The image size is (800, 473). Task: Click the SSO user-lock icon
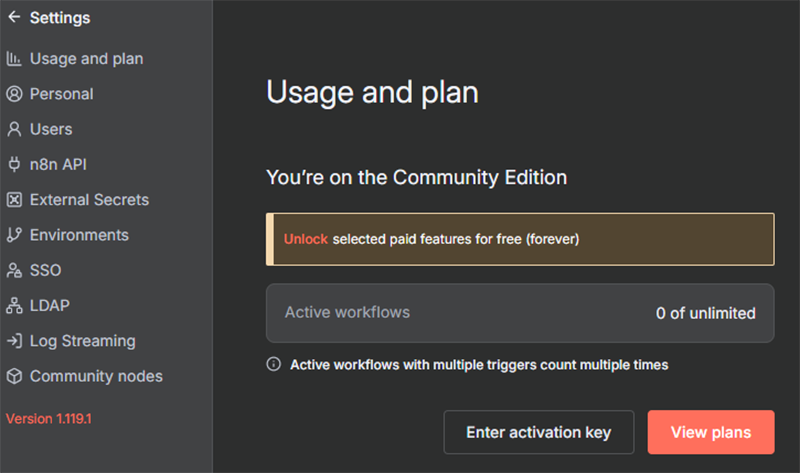click(x=14, y=270)
